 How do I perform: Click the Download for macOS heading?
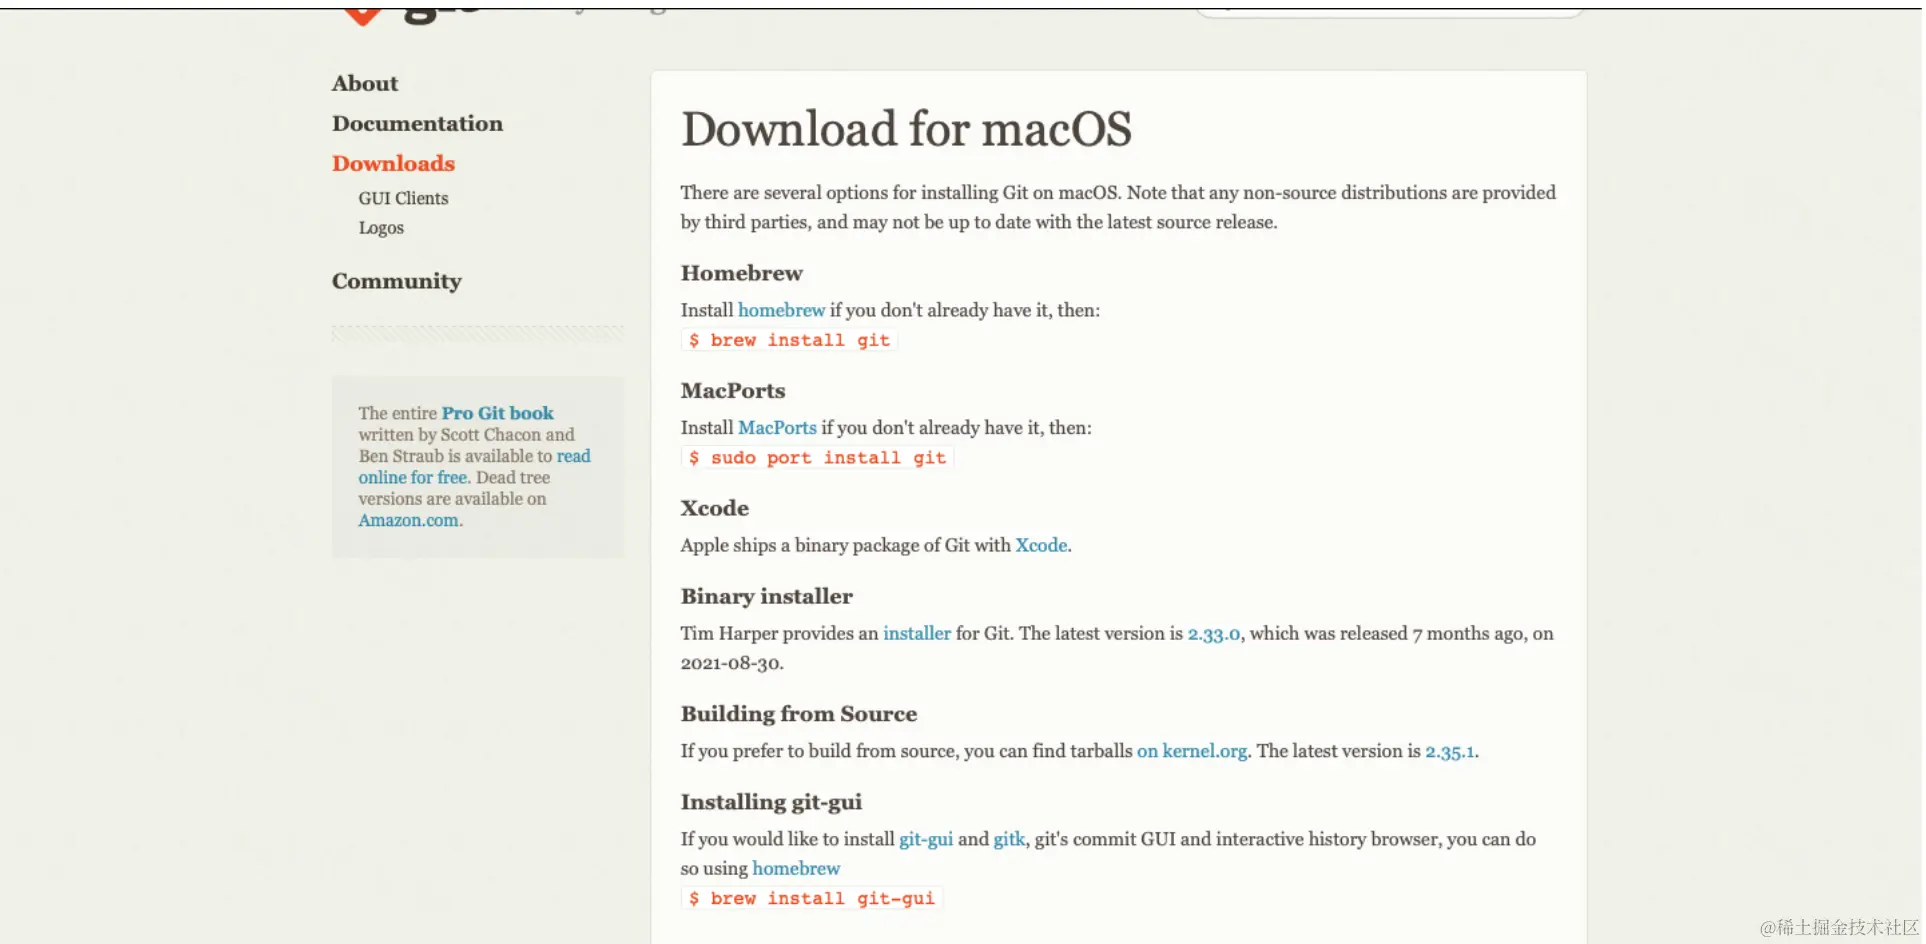[x=906, y=129]
